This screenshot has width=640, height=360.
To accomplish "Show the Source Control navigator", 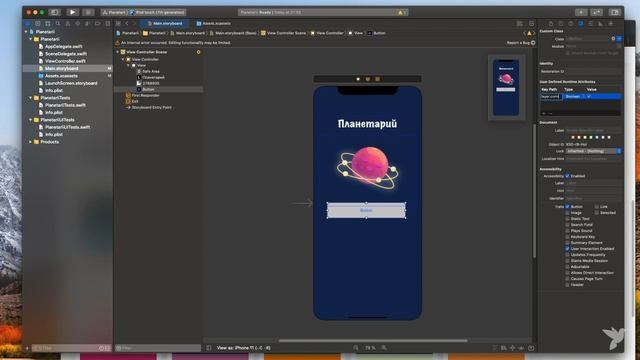I will tap(38, 24).
